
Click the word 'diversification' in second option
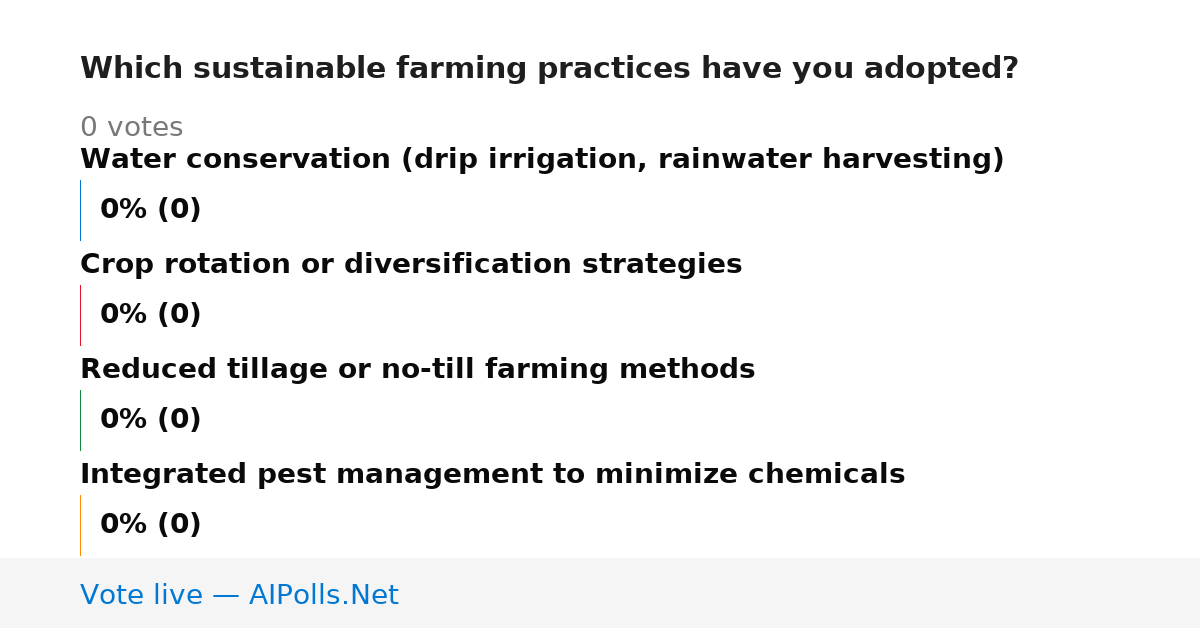(455, 265)
